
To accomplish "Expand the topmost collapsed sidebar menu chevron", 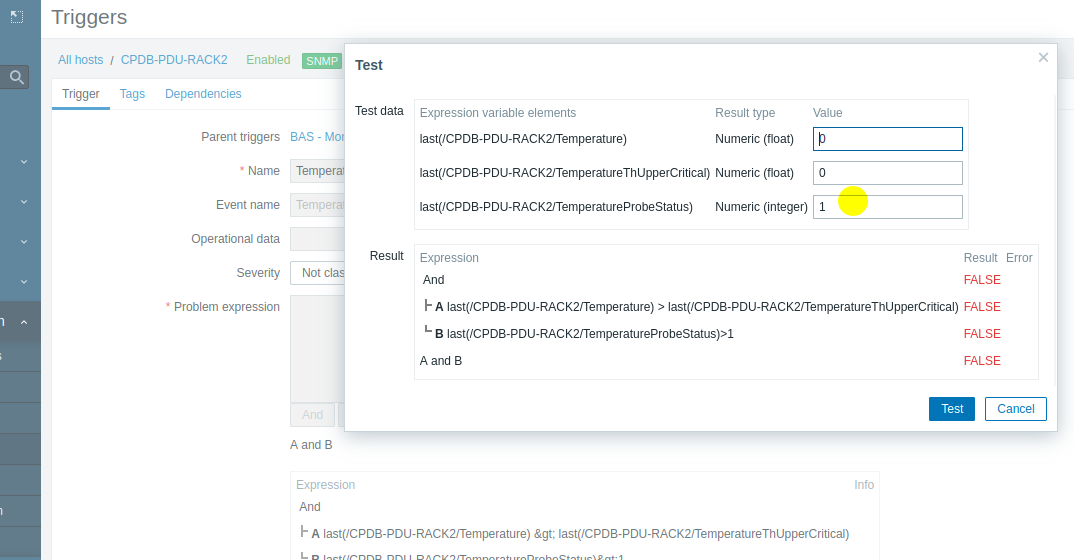I will (24, 161).
